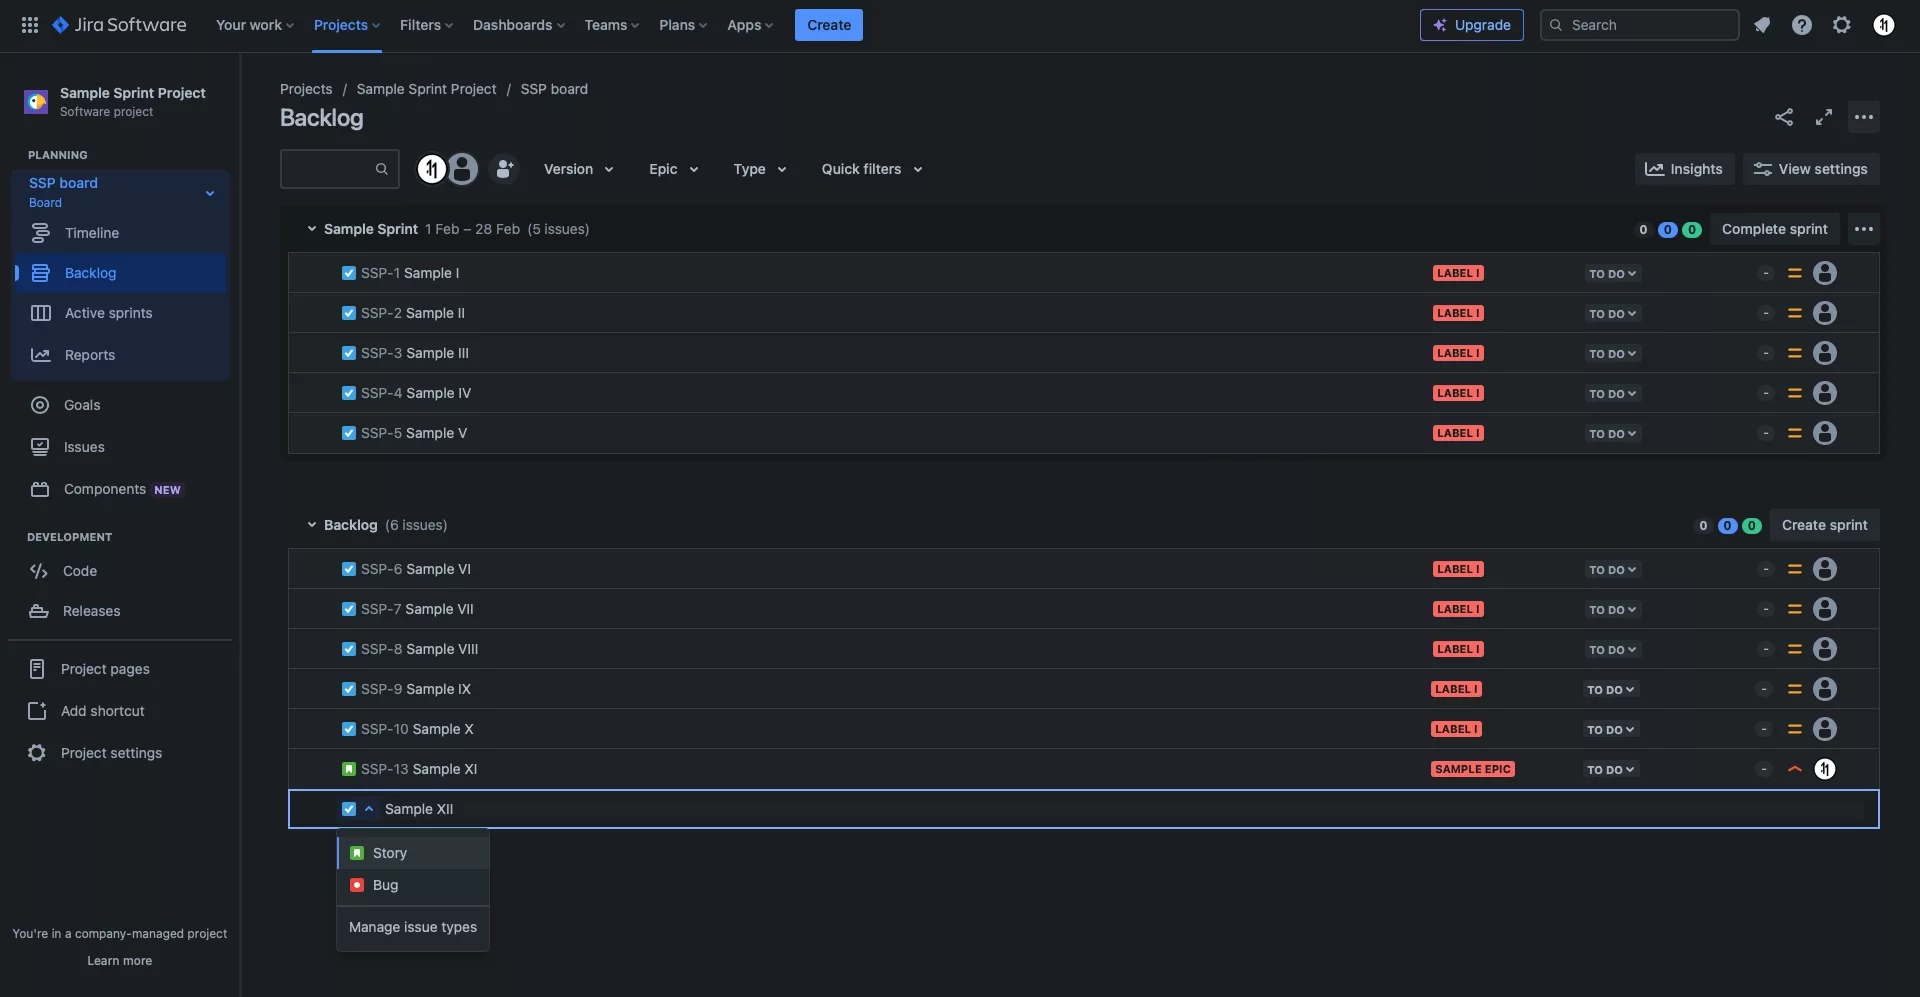Open the Version filter dropdown
The width and height of the screenshot is (1920, 997).
579,169
